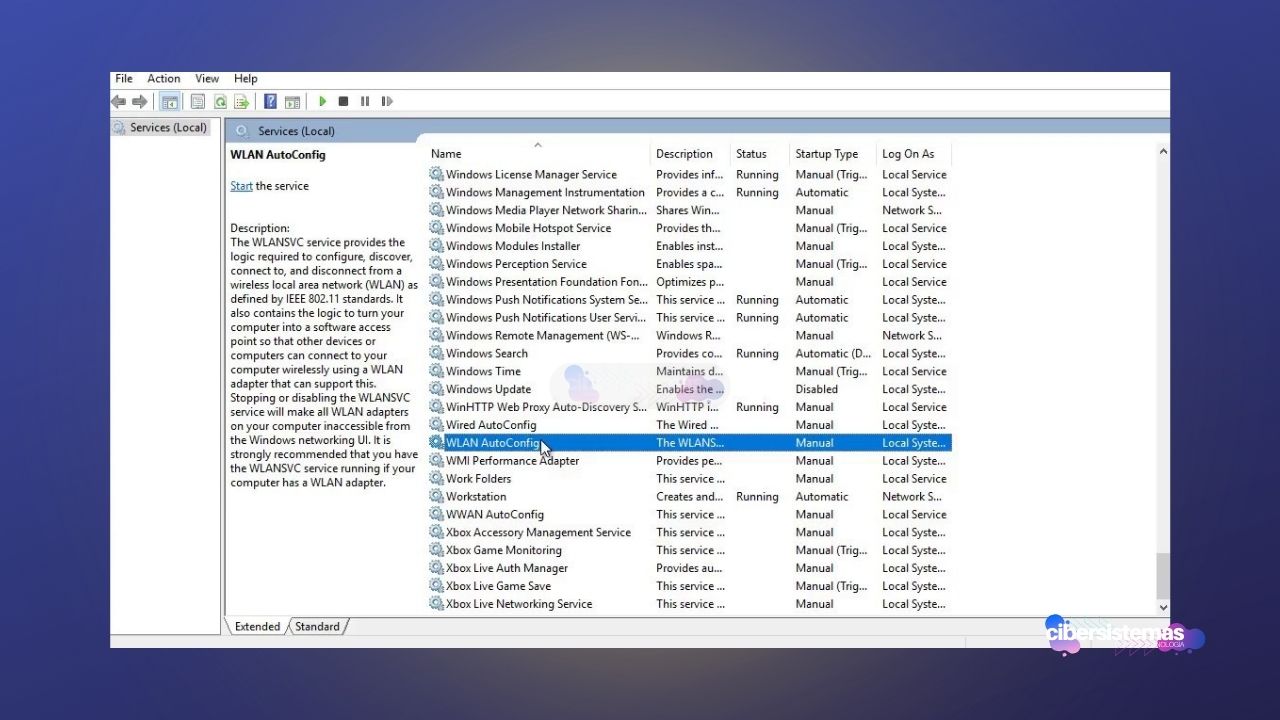
Task: Select Windows Push Notifications User Service
Action: [689, 318]
